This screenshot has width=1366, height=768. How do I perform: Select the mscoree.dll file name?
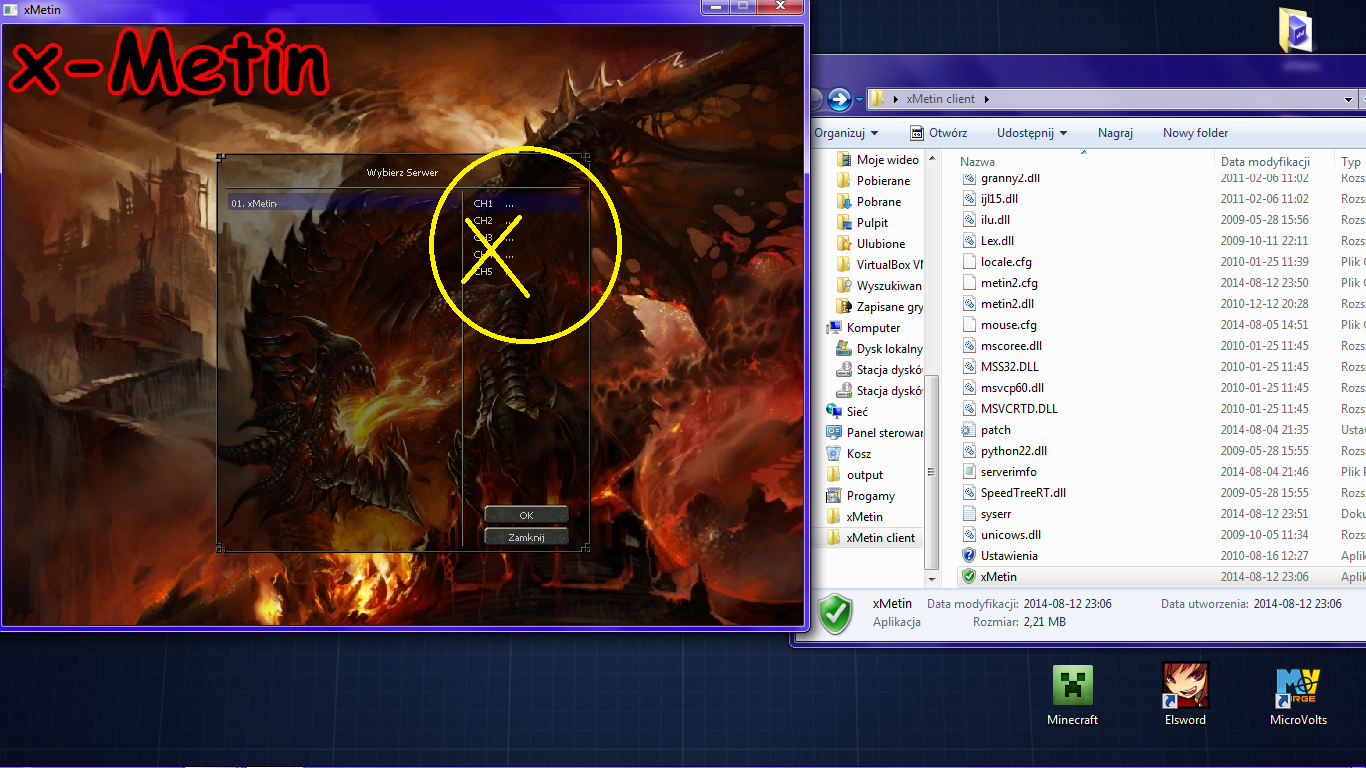tap(1011, 346)
